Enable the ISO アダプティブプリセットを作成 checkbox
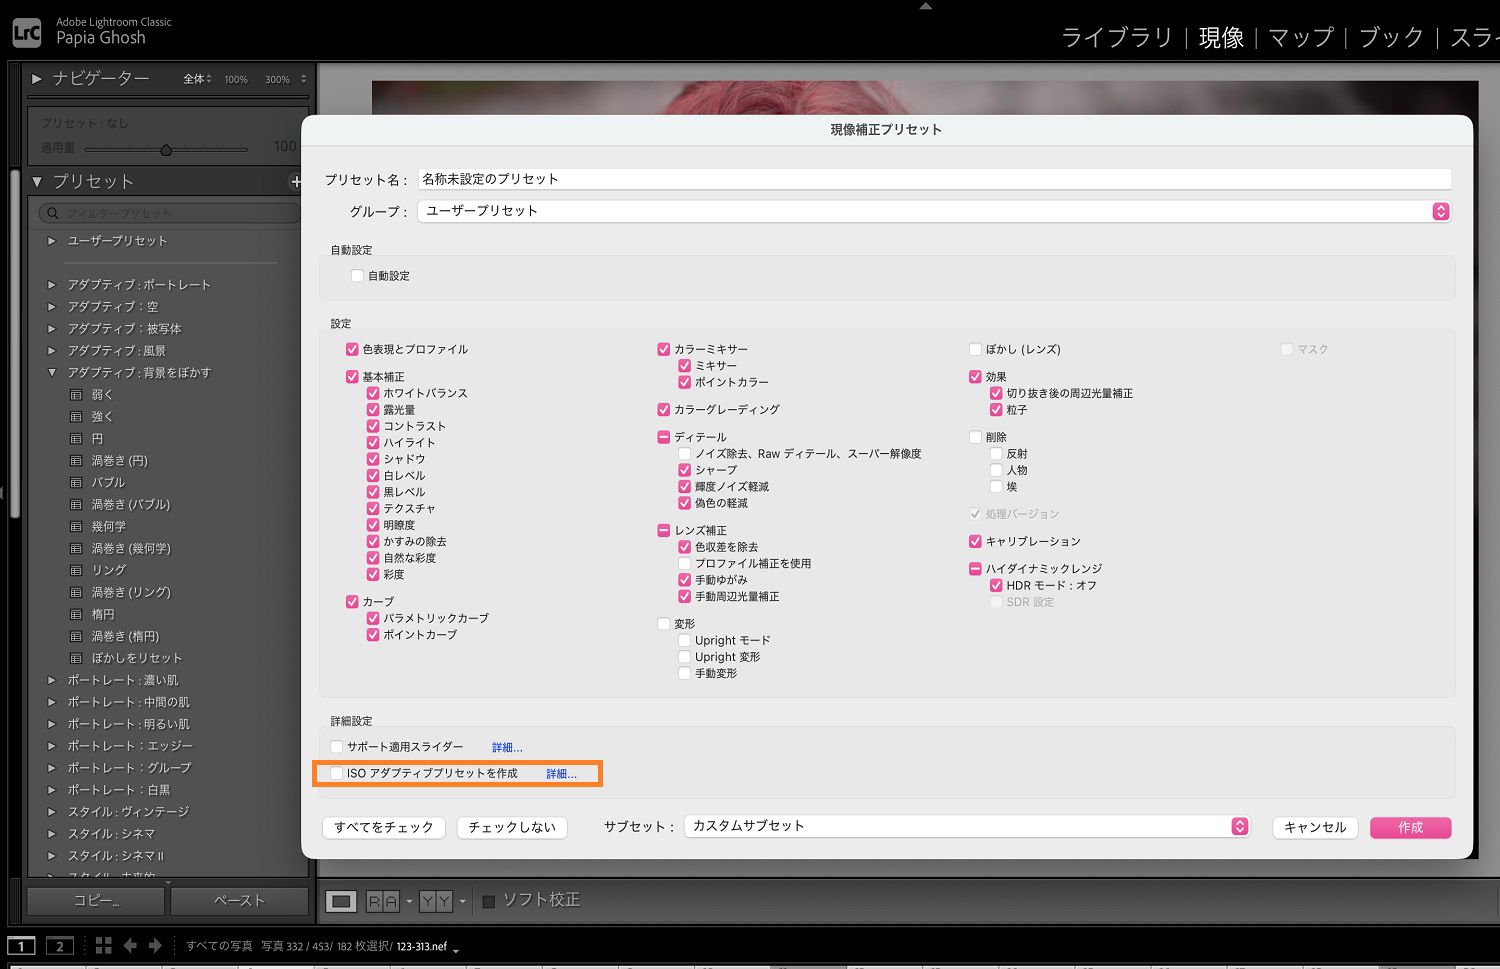The width and height of the screenshot is (1500, 969). point(334,773)
